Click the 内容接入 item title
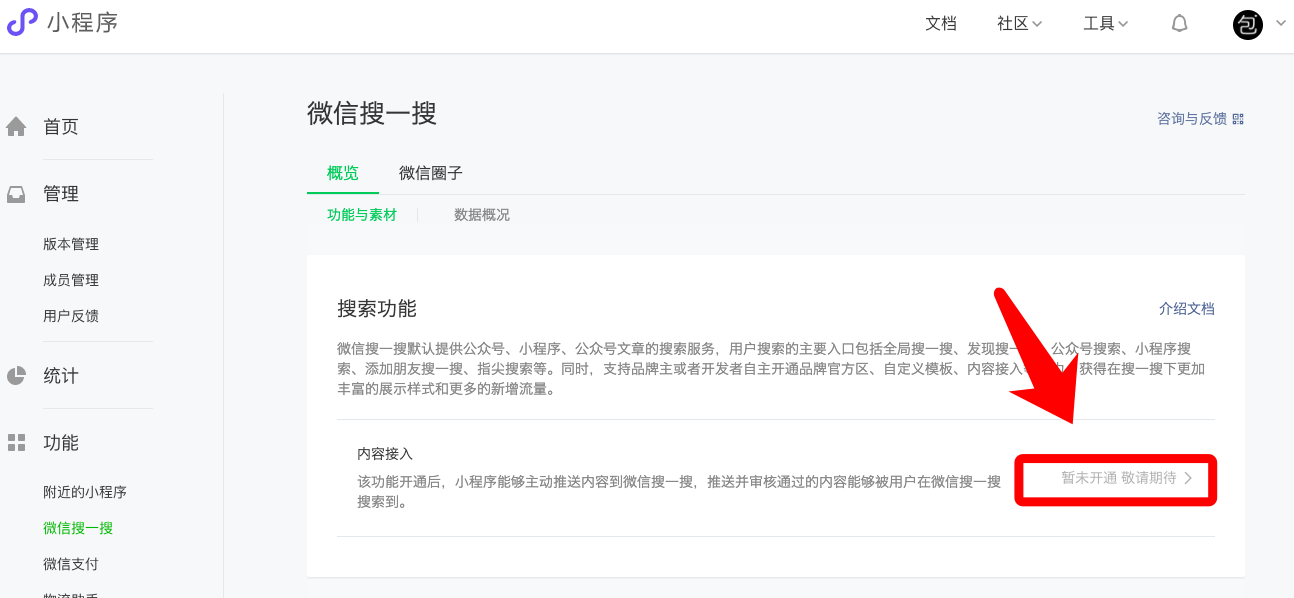1294x598 pixels. pos(385,454)
